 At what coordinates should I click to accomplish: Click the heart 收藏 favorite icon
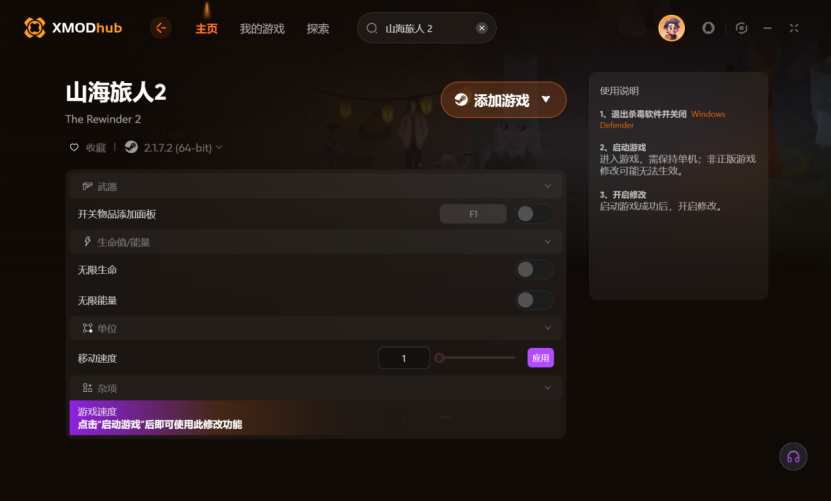pyautogui.click(x=74, y=147)
